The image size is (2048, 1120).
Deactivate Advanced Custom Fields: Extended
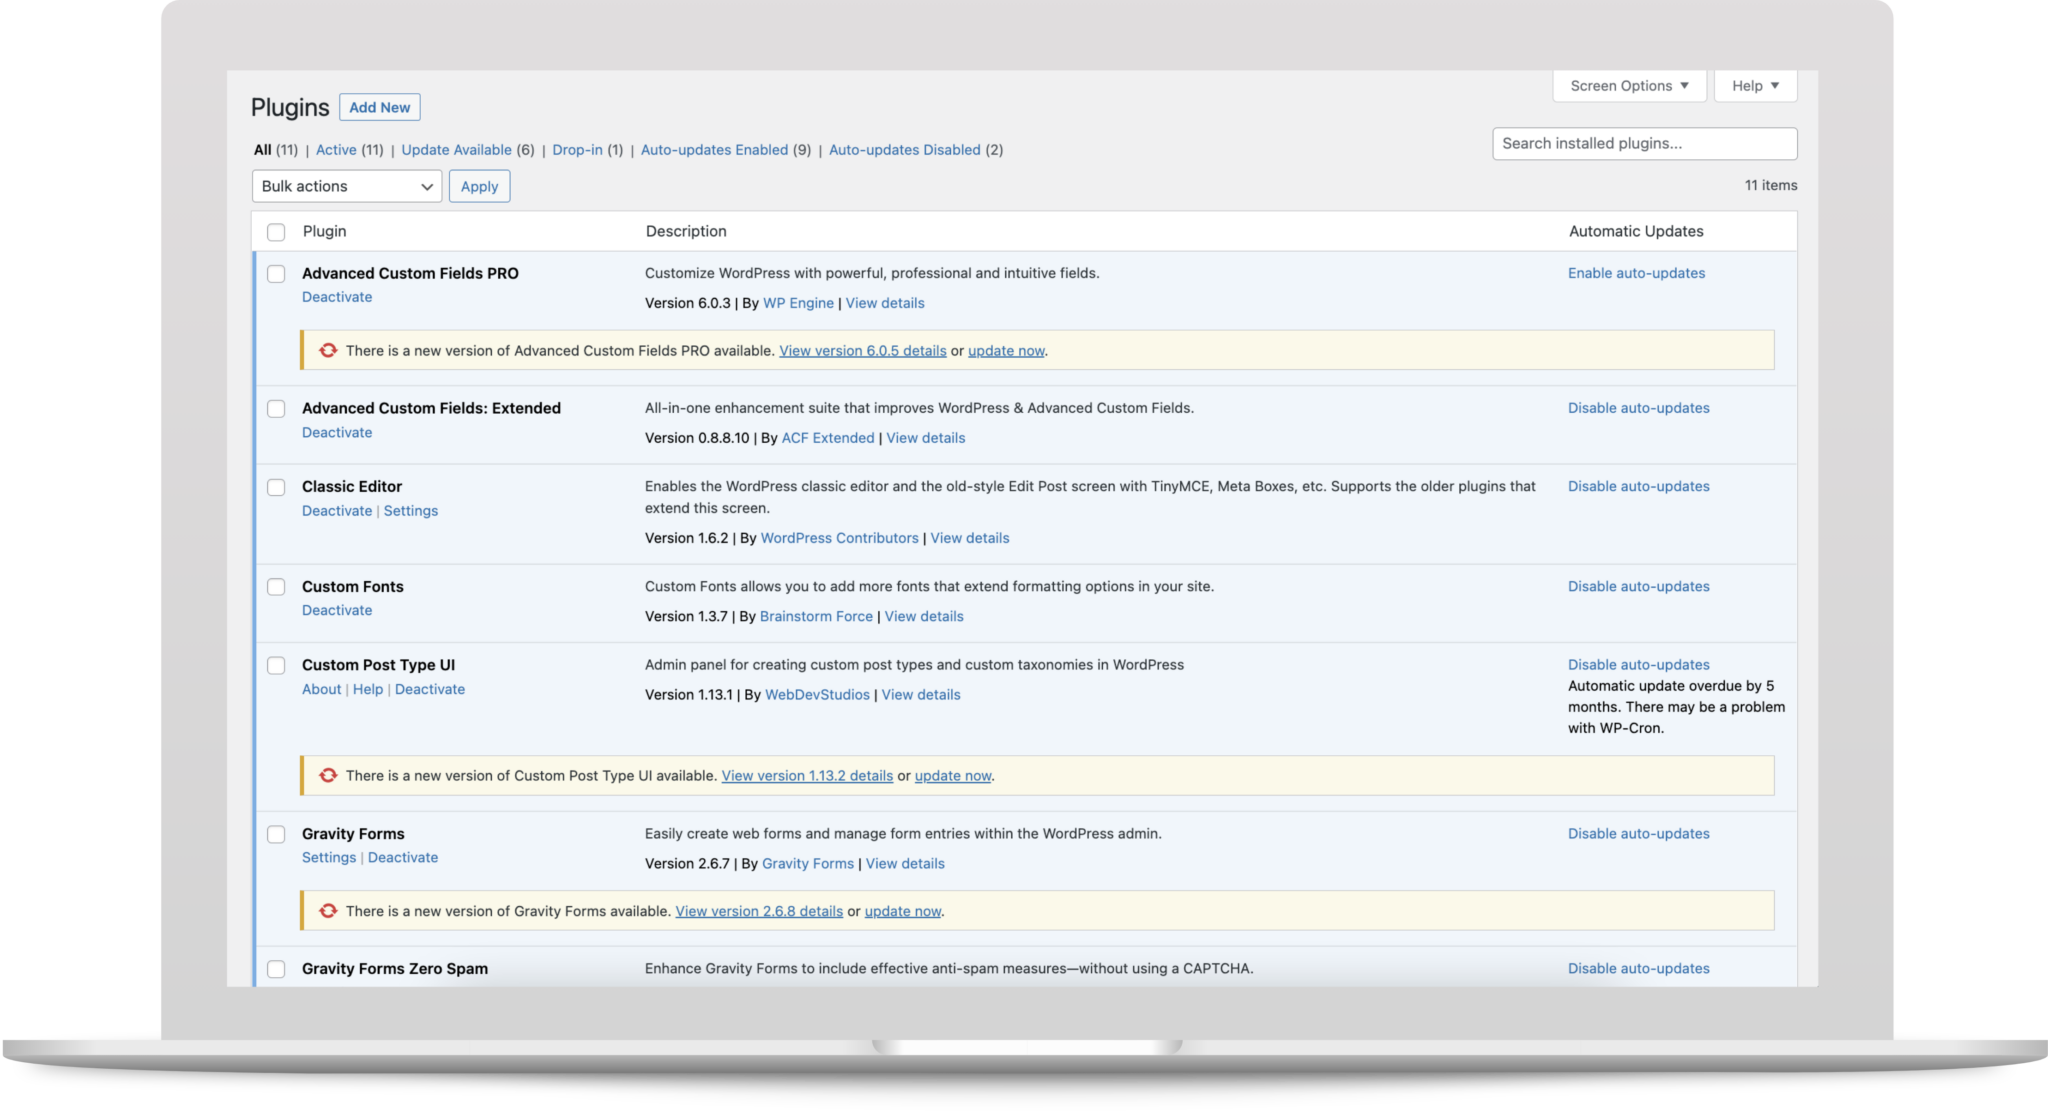tap(337, 432)
